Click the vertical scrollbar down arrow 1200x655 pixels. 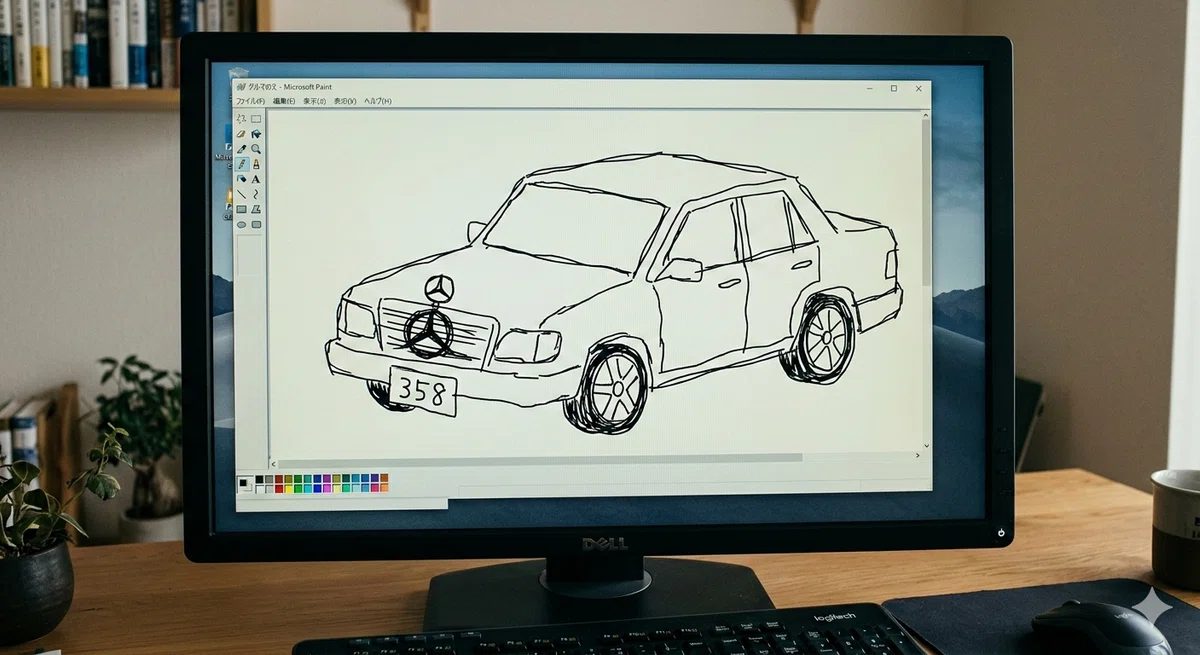click(927, 446)
